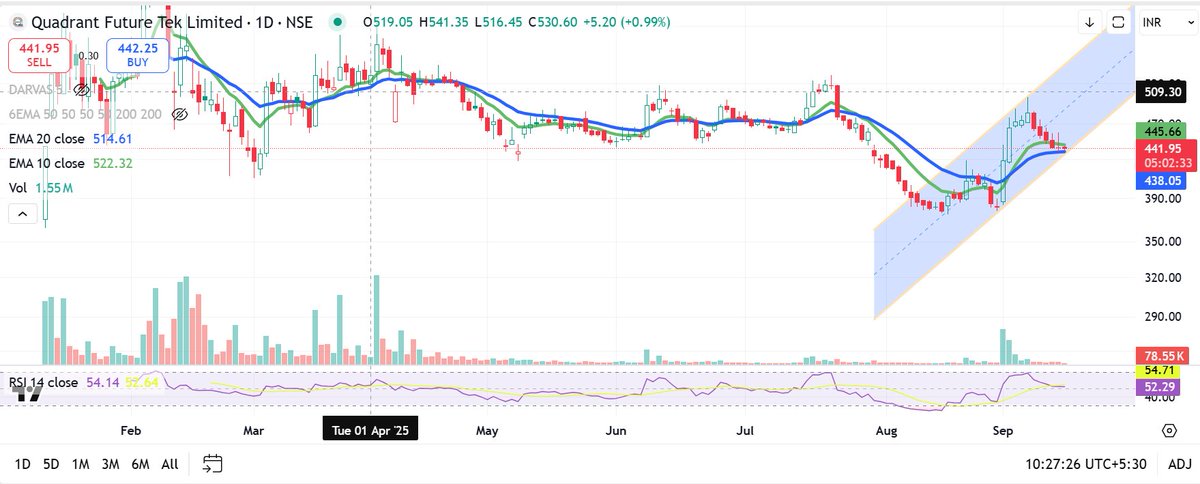Collapse the indicator legend chevron
Viewport: 1200px width, 484px height.
21,213
